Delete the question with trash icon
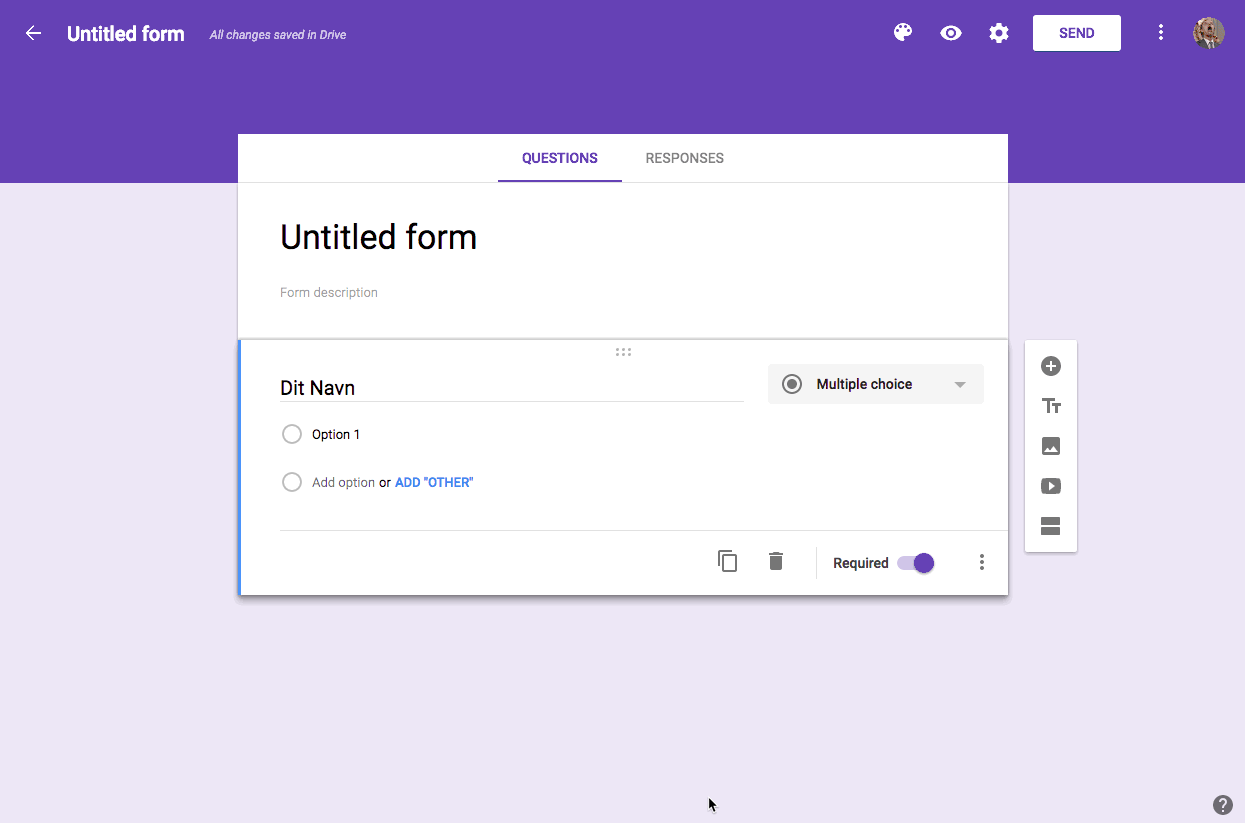Viewport: 1245px width, 823px height. click(x=776, y=562)
